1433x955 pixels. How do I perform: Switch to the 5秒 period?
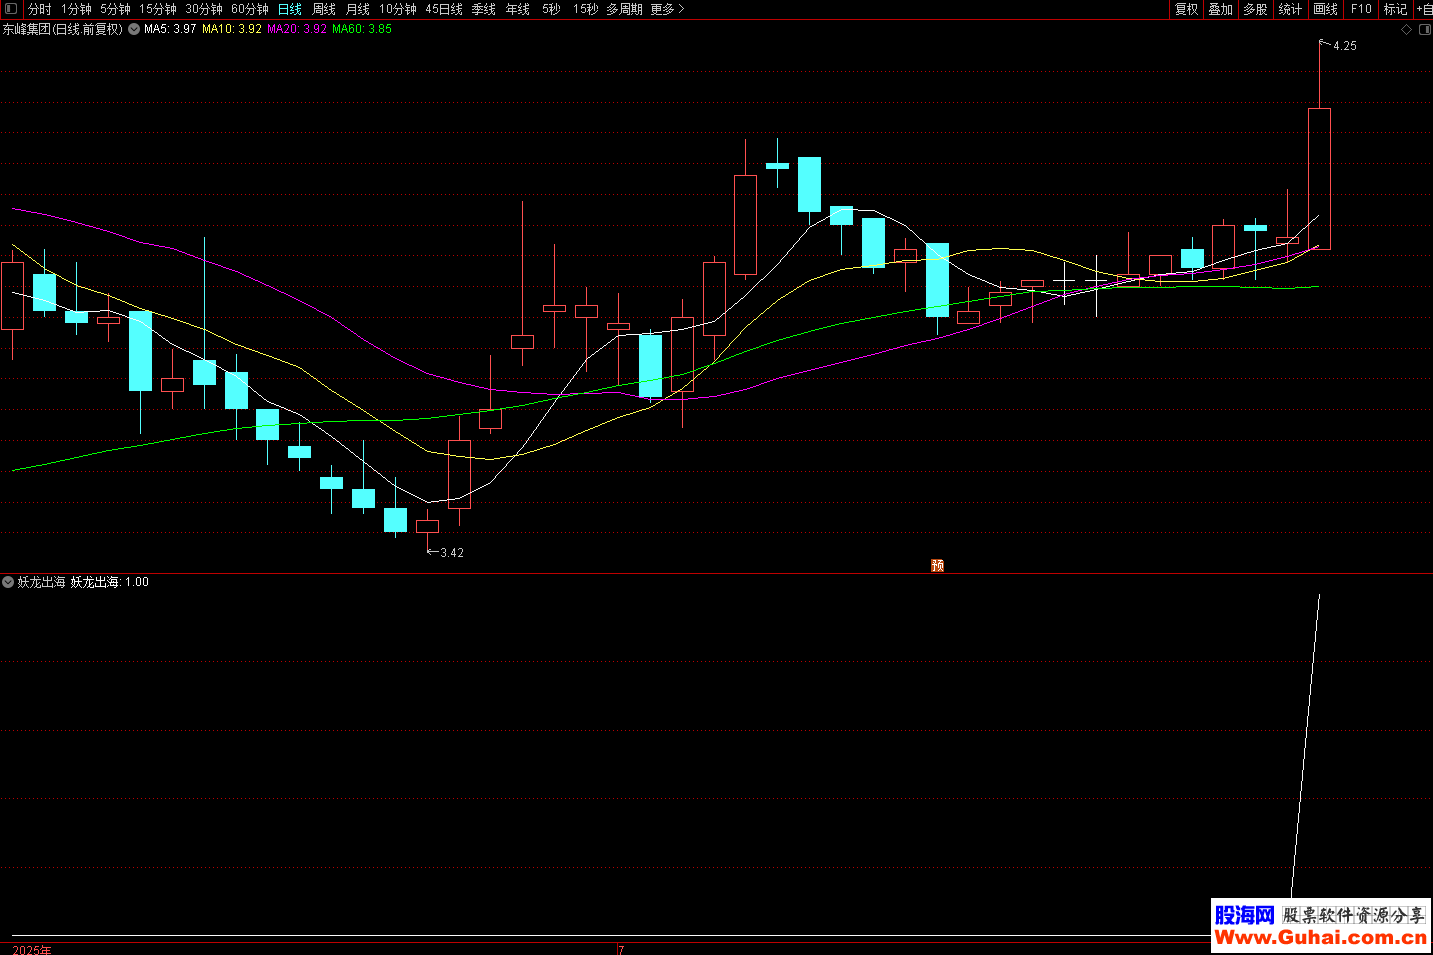[x=552, y=9]
